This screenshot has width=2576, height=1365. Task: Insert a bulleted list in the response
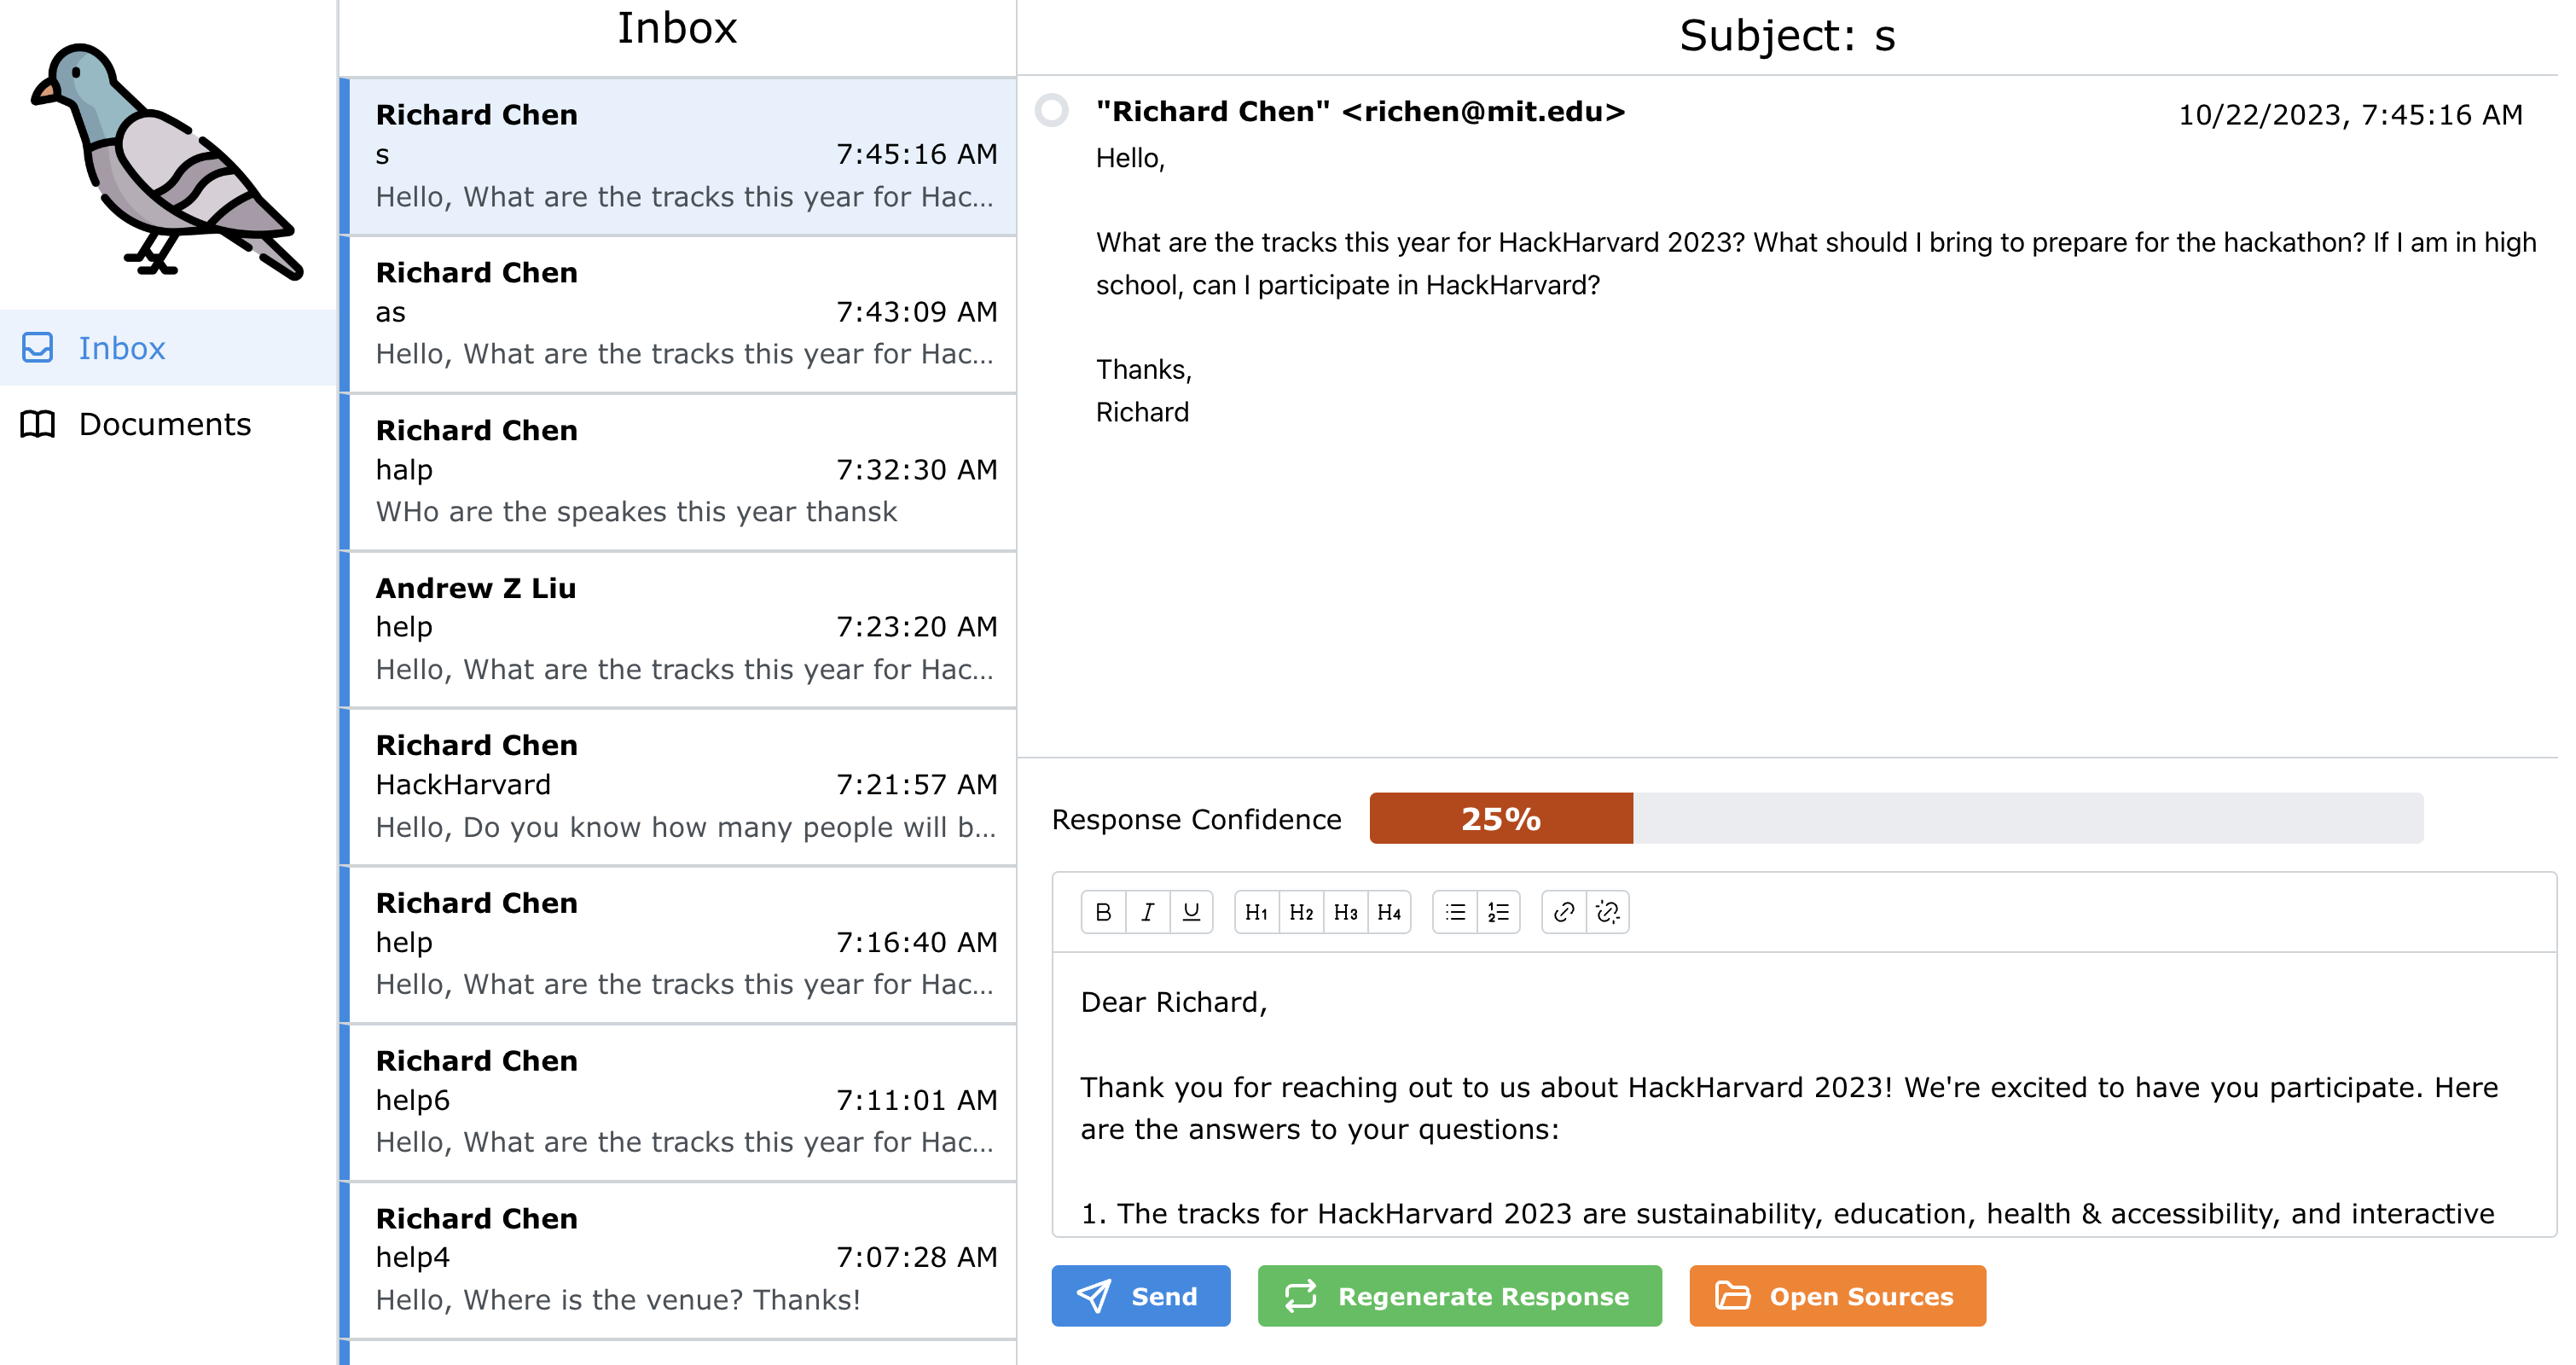click(x=1454, y=911)
